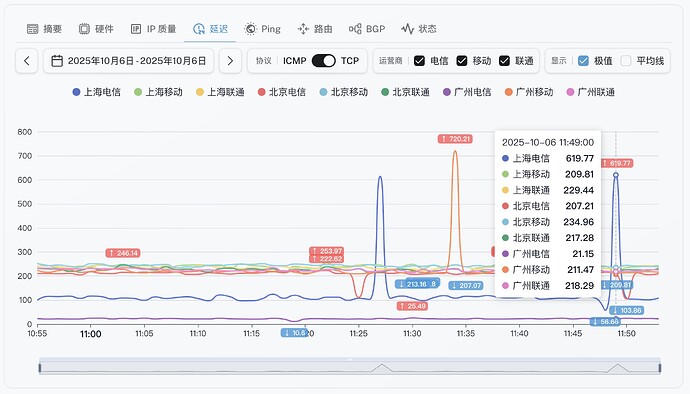Click the 209.81 minimum marker label
This screenshot has height=394, width=690.
coord(617,285)
